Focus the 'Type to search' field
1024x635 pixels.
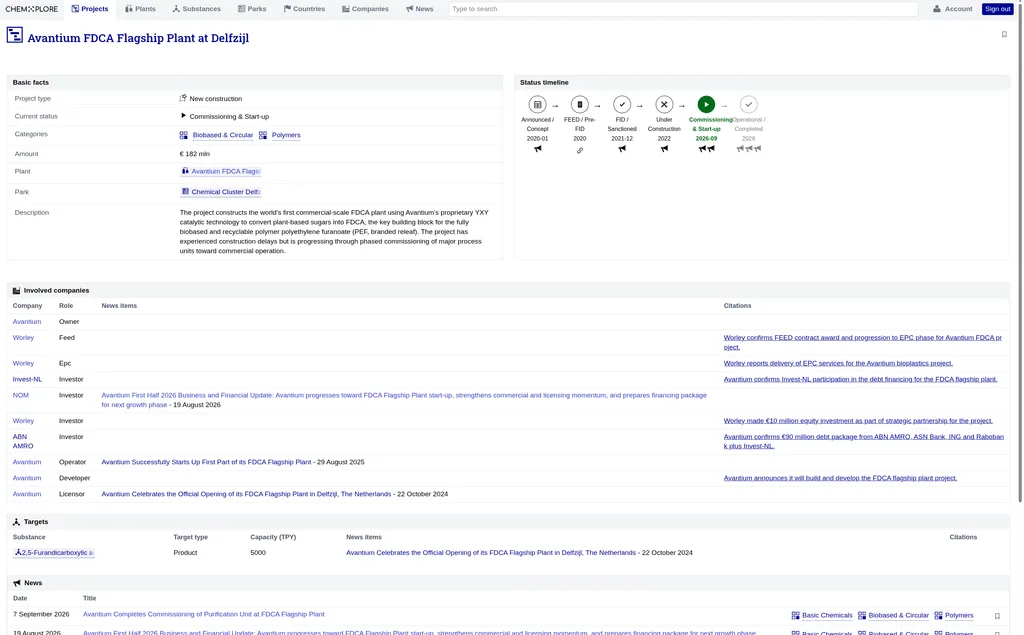(x=683, y=9)
